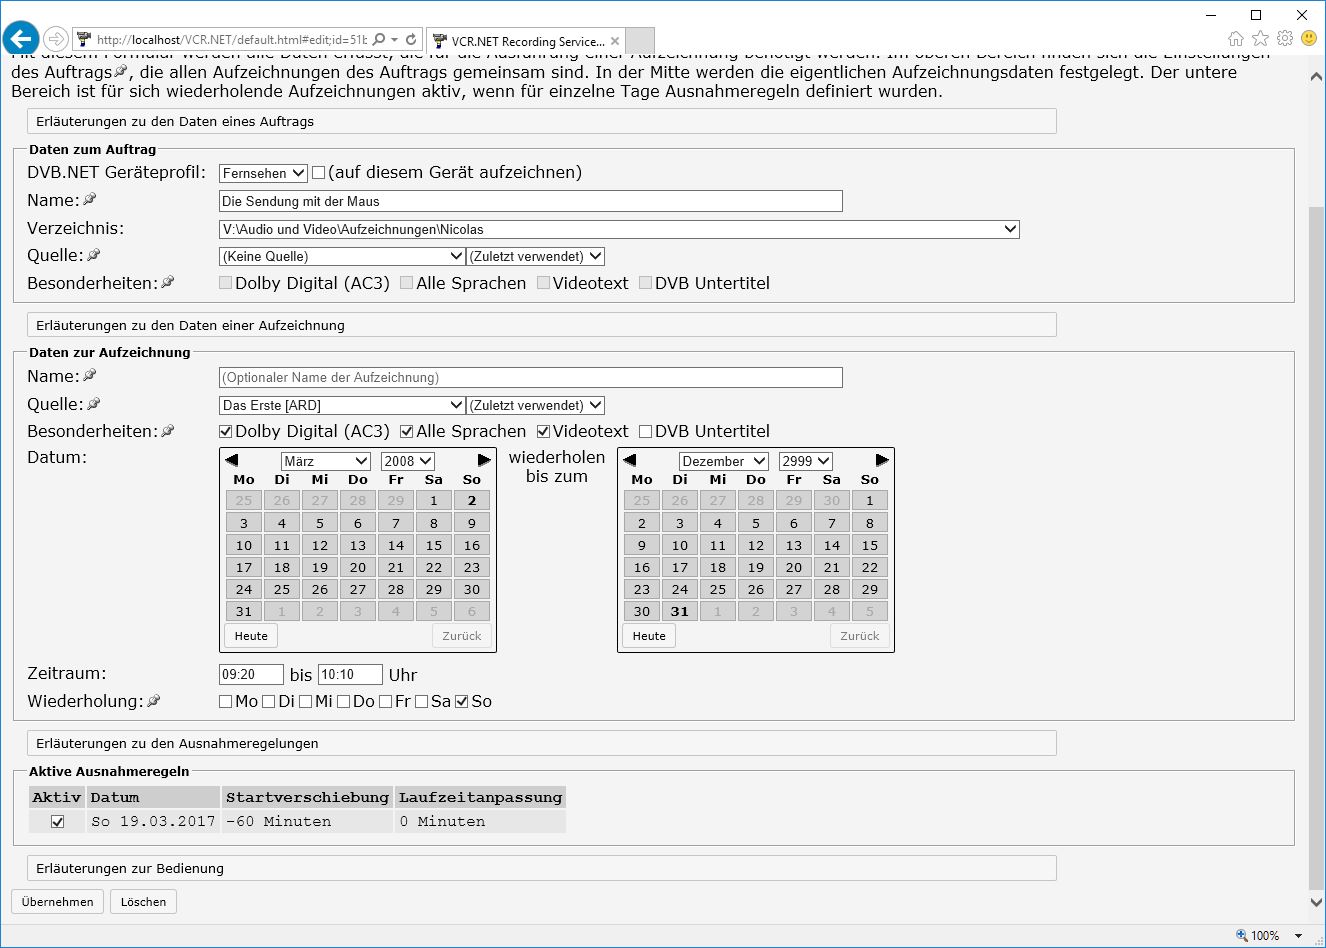Open the Verzeichnis directory dropdown

[x=619, y=229]
